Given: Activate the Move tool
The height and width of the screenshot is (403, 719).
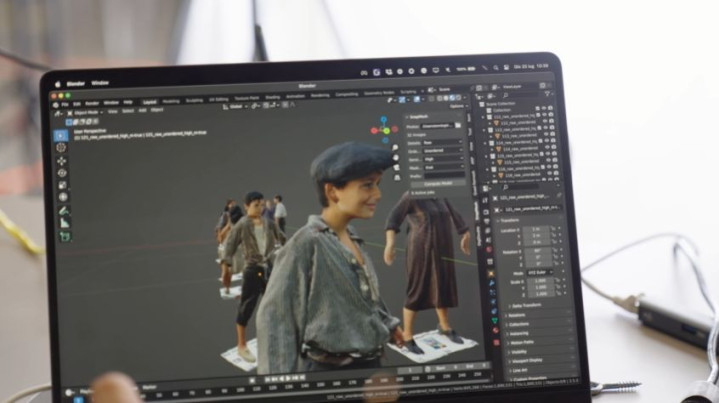Looking at the screenshot, I should coord(62,161).
